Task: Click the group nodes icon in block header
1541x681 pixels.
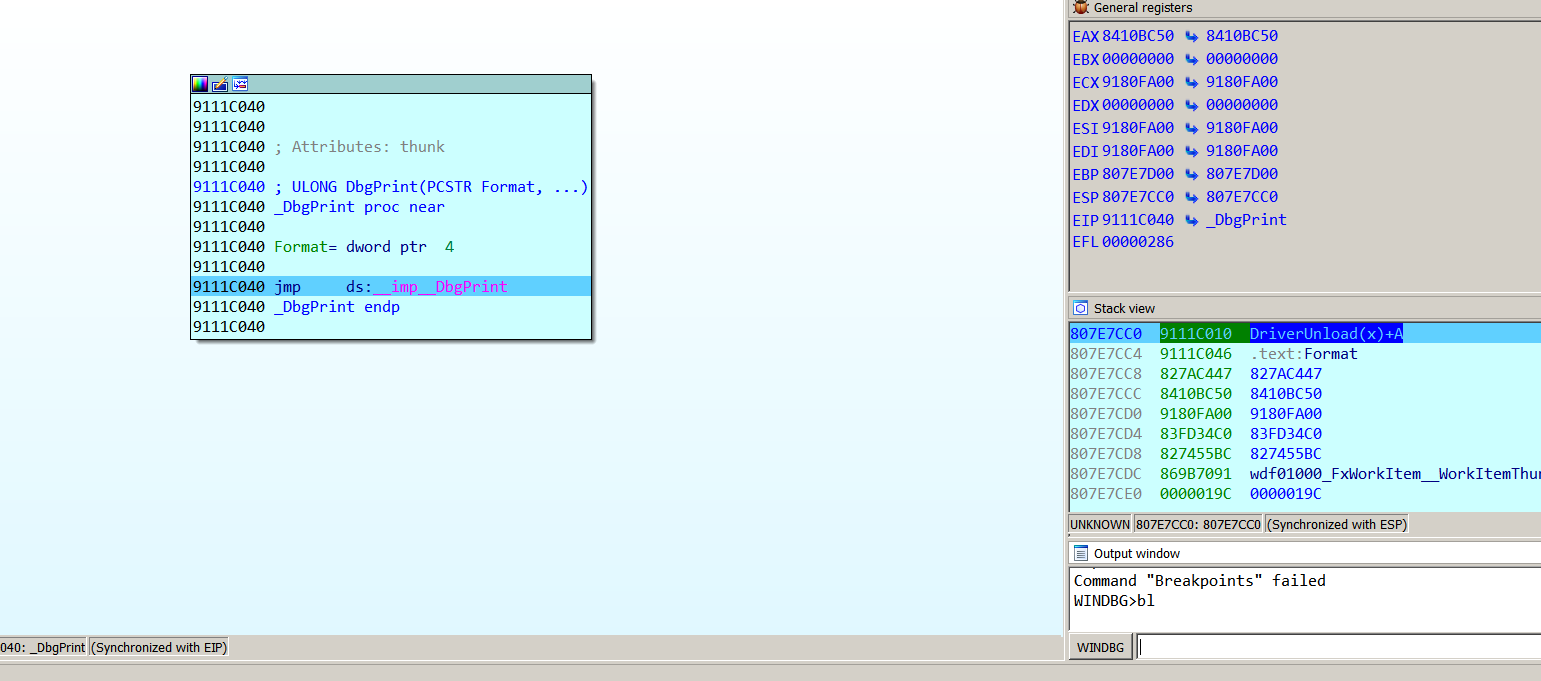Action: coord(240,85)
